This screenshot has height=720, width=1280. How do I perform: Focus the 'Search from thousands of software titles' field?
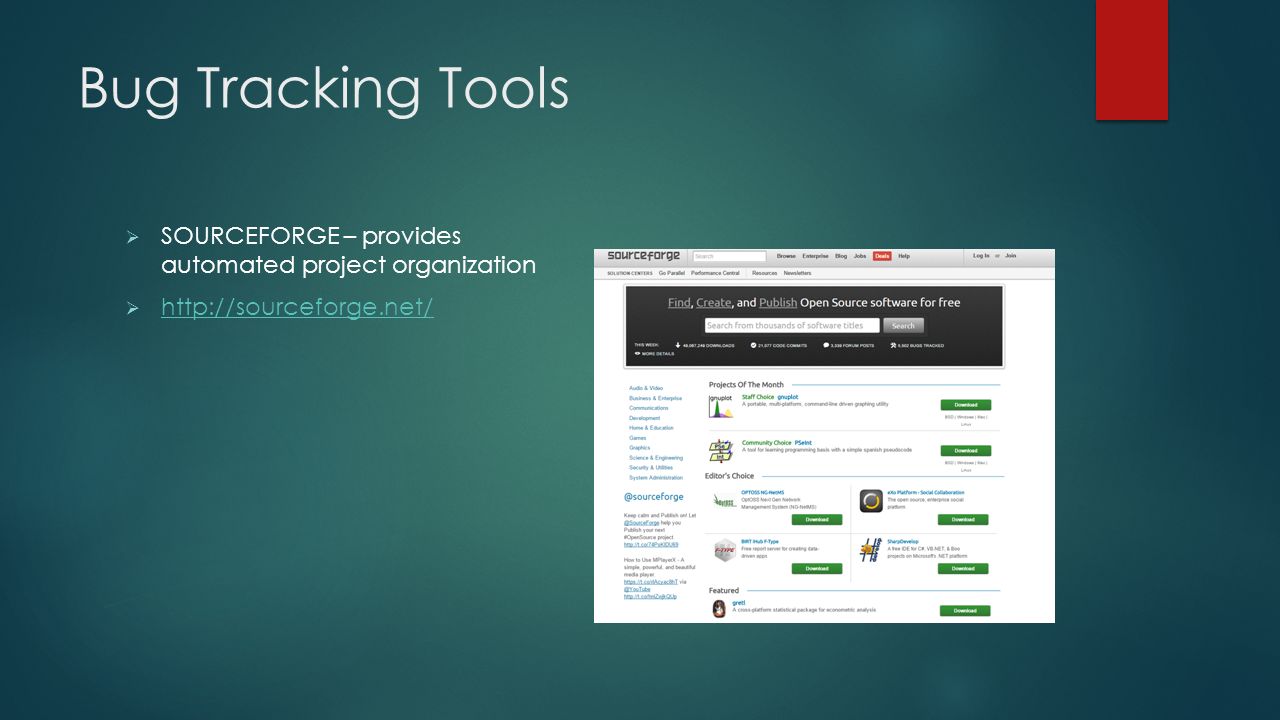792,325
